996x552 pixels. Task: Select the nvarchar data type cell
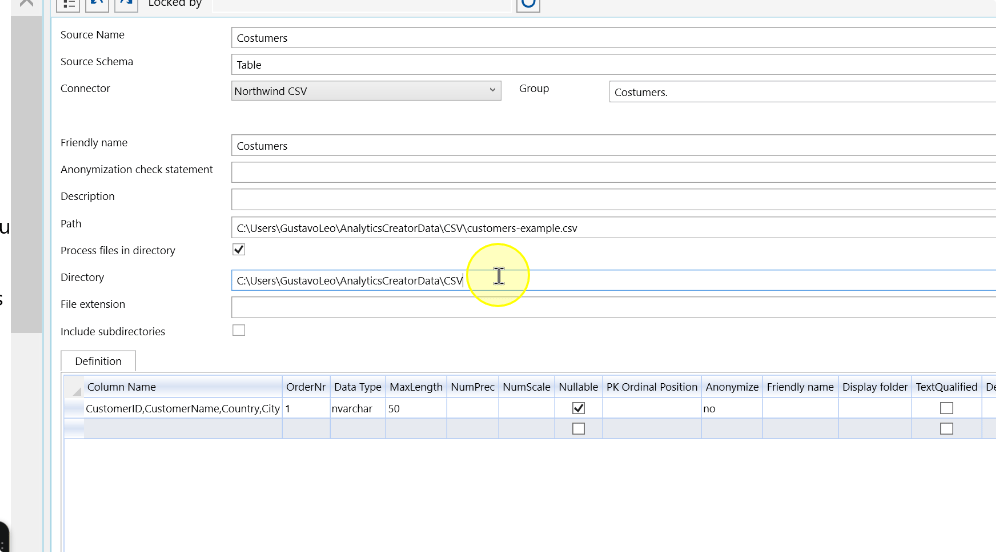358,408
